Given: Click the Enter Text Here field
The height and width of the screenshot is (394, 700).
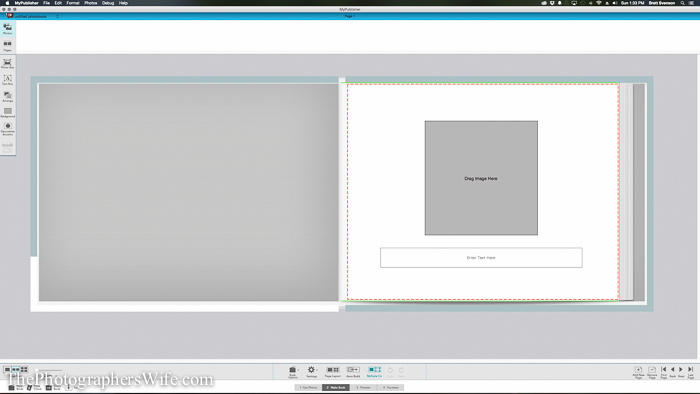Looking at the screenshot, I should 481,257.
